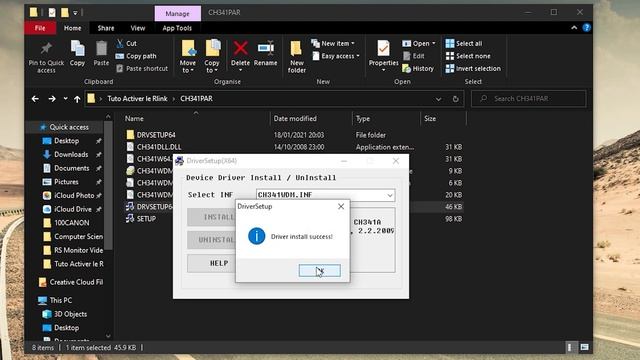The width and height of the screenshot is (640, 360).
Task: Open the 100CANON folder in sidebar
Action: [x=71, y=223]
